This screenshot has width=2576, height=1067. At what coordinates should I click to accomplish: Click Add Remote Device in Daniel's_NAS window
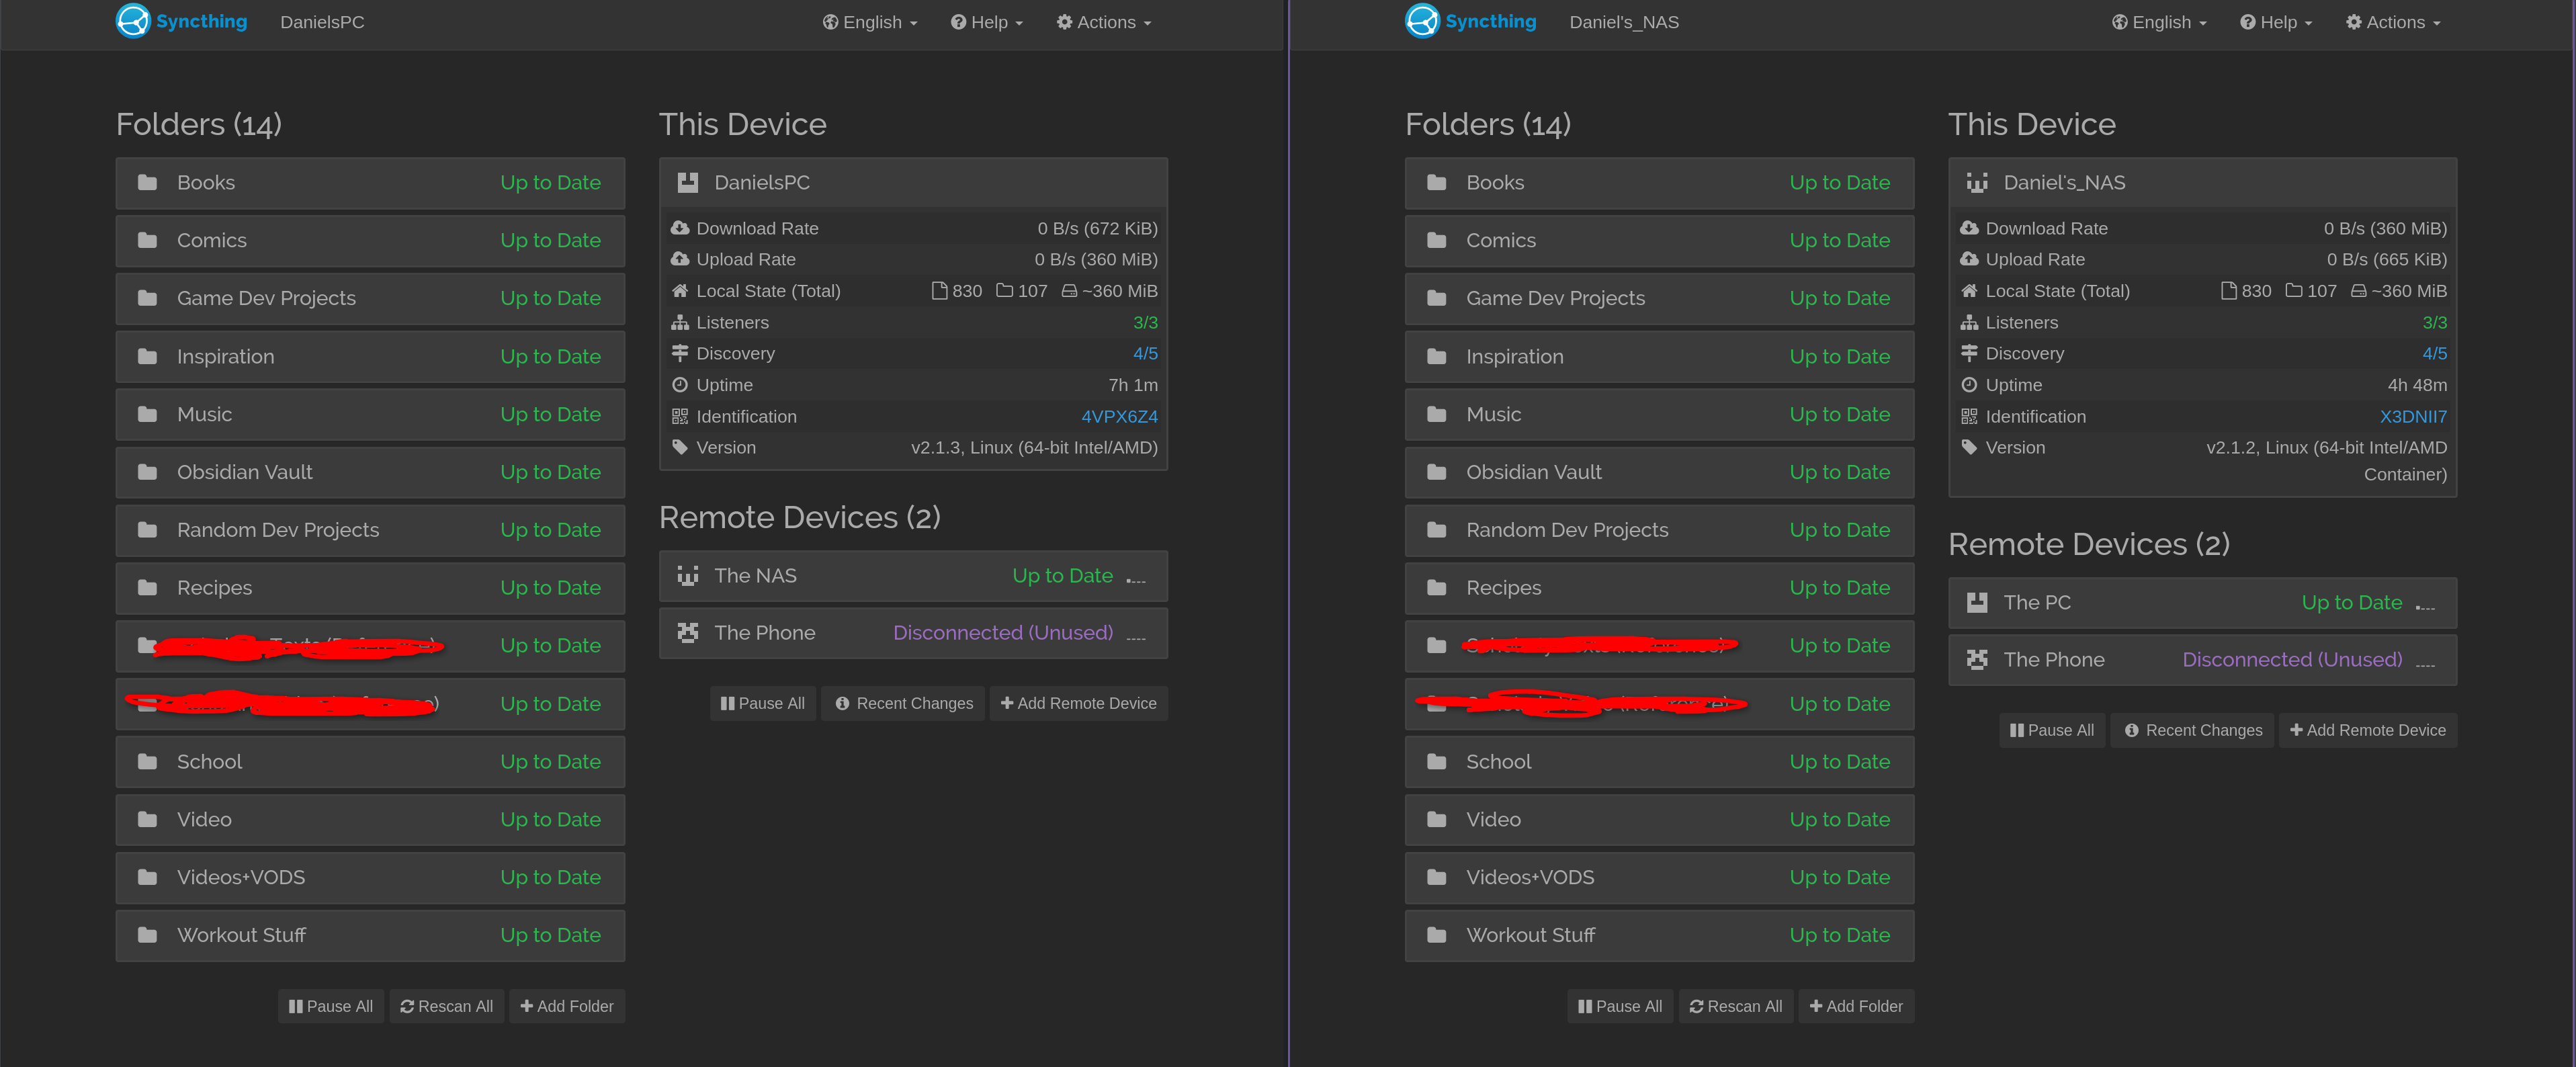pyautogui.click(x=2368, y=731)
